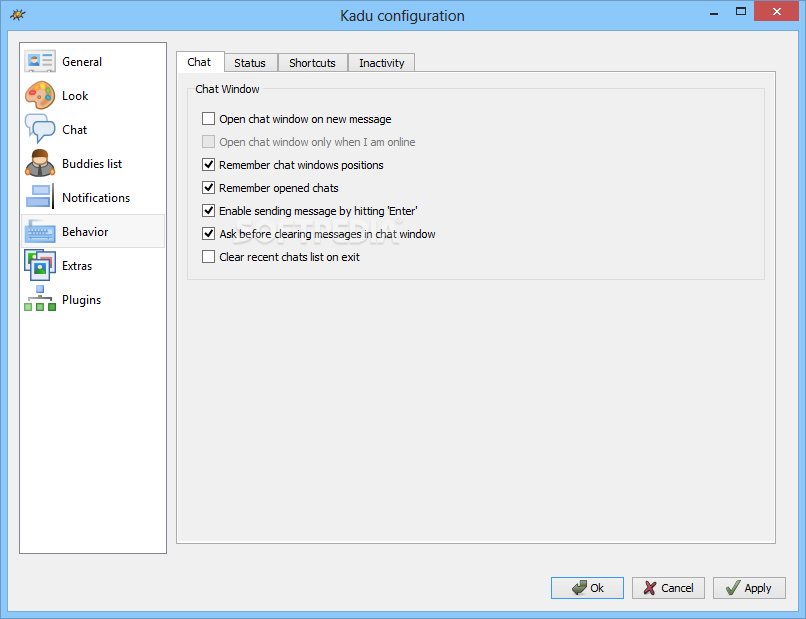Image resolution: width=806 pixels, height=619 pixels.
Task: Uncheck Remember opened chats
Action: pos(208,188)
